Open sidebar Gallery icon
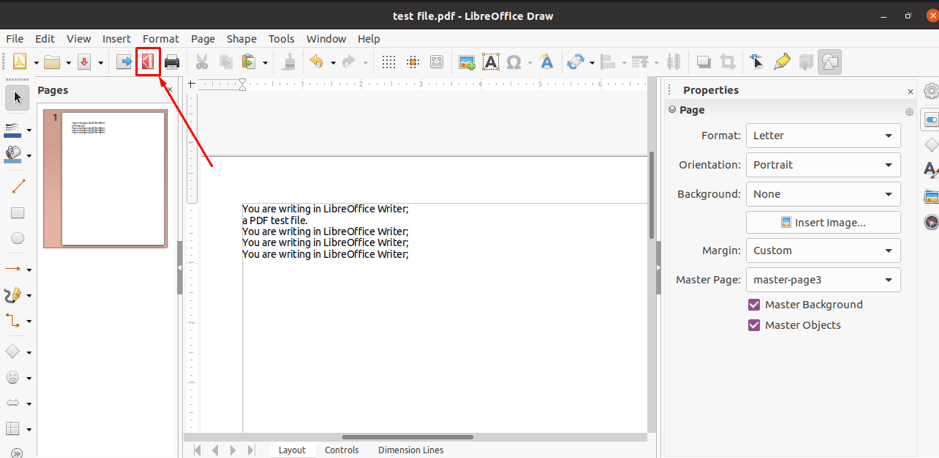Viewport: 939px width, 458px height. point(931,196)
